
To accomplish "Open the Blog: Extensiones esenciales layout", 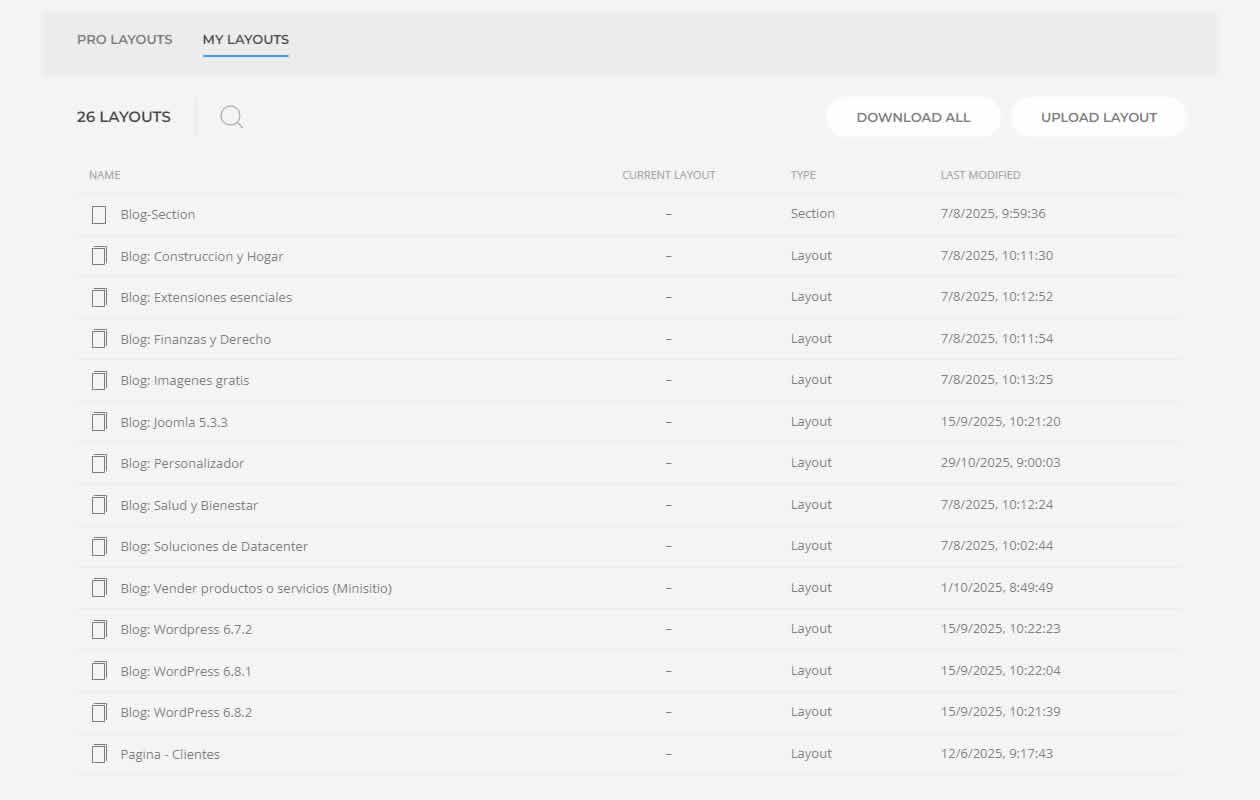I will click(206, 298).
